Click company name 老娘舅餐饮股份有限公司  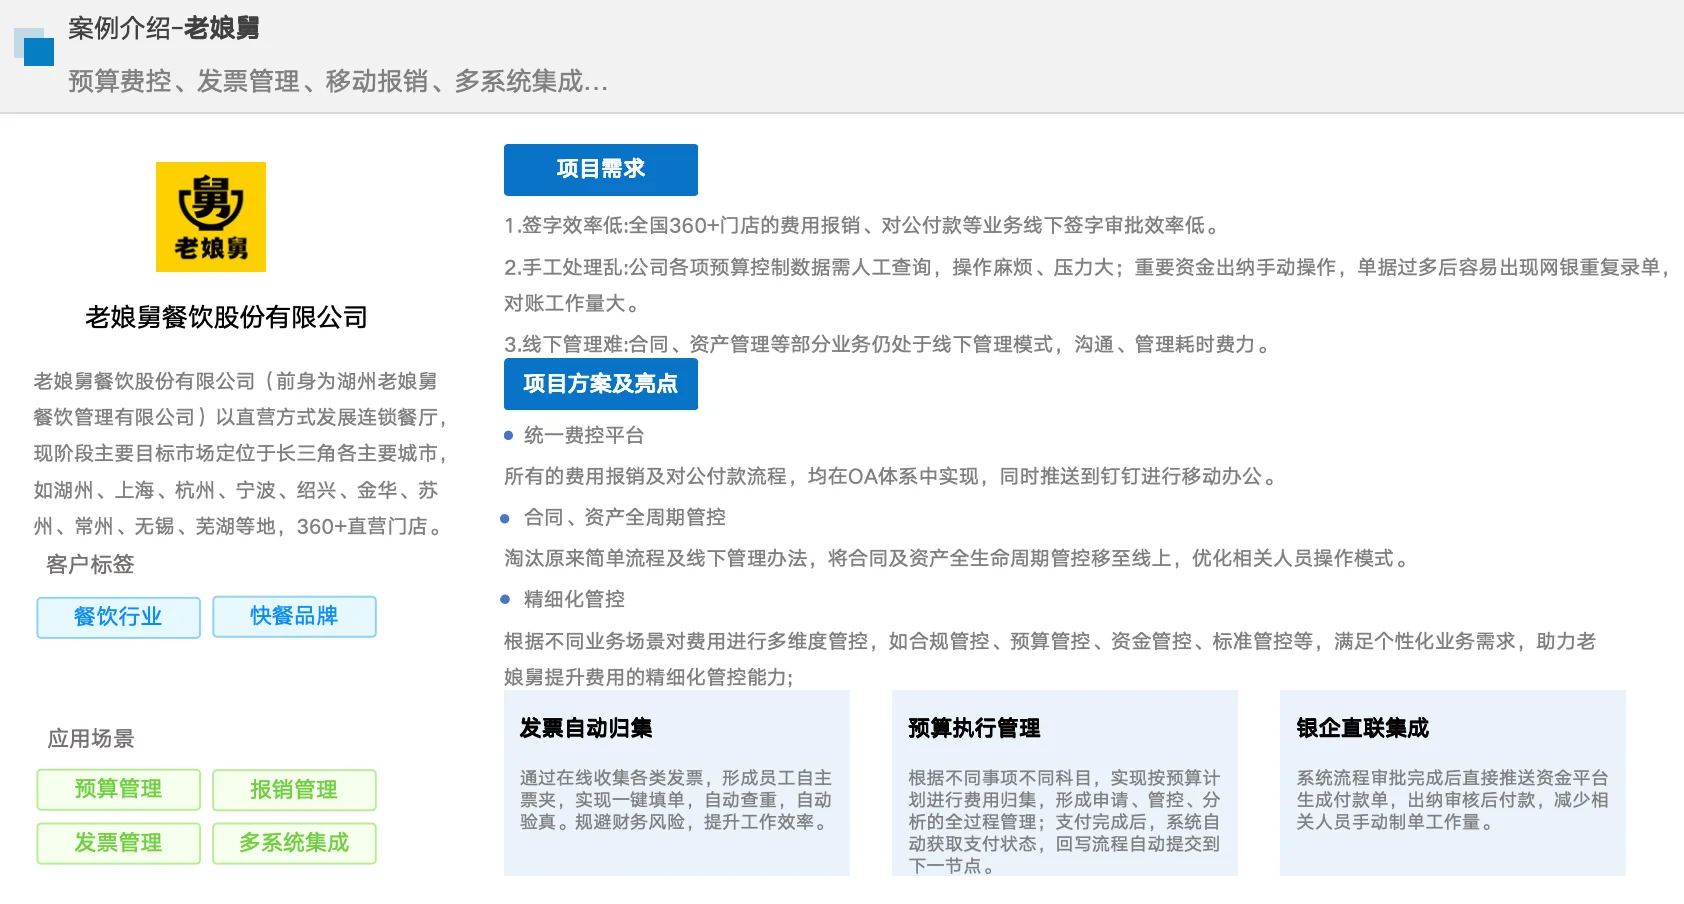pos(226,317)
